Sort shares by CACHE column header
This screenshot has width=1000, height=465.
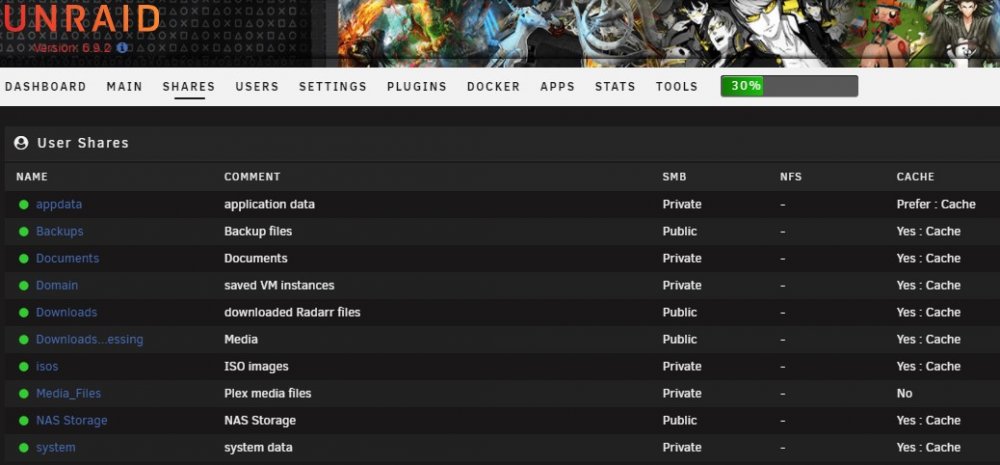coord(915,177)
